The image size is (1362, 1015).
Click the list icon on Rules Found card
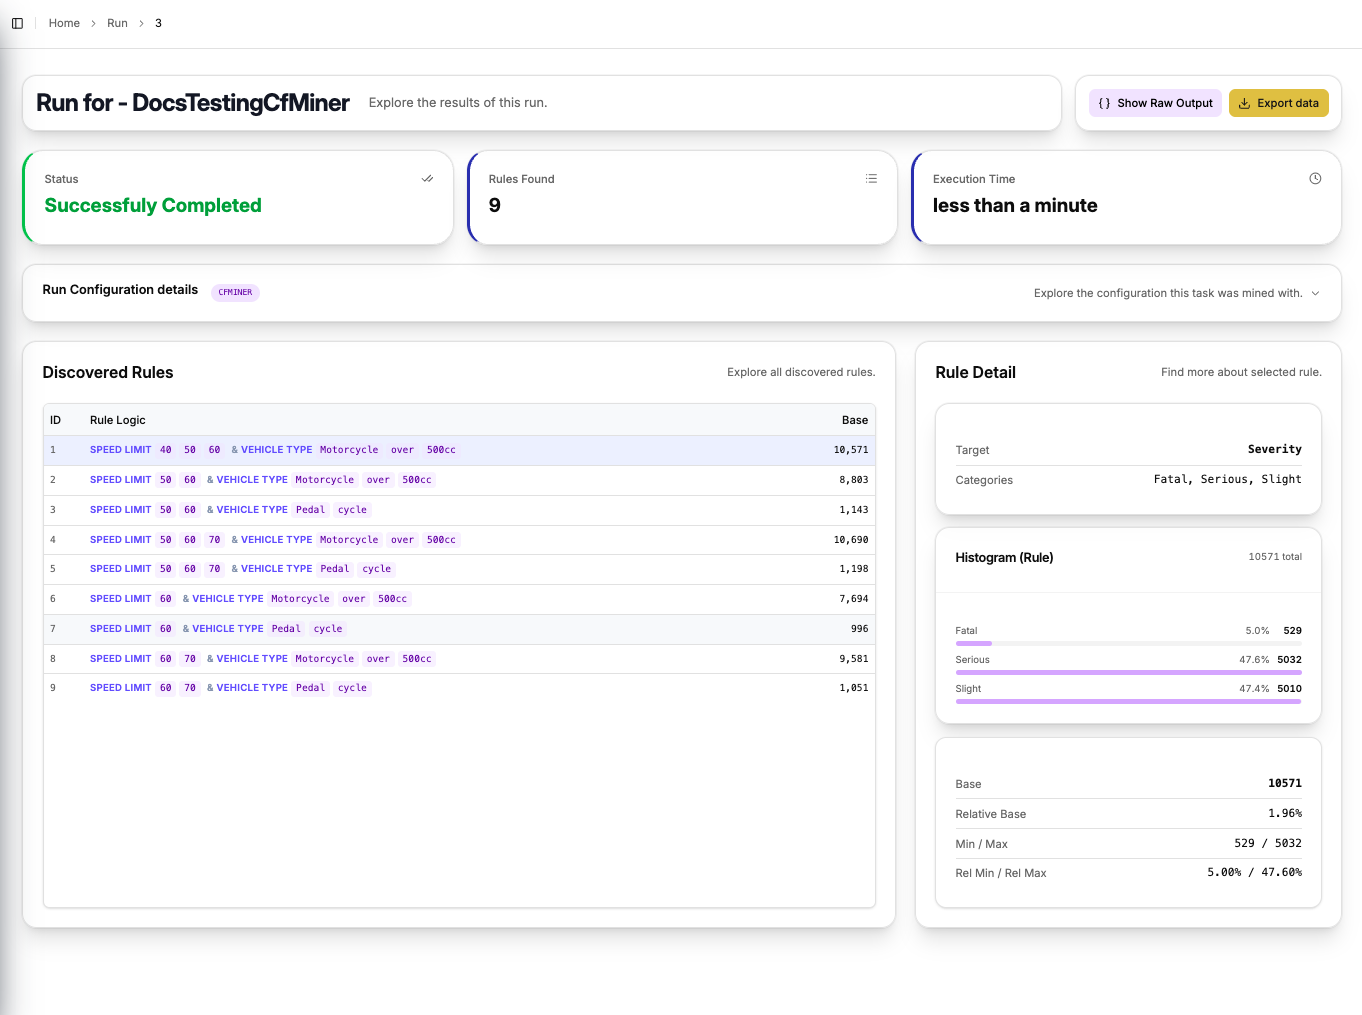[871, 178]
